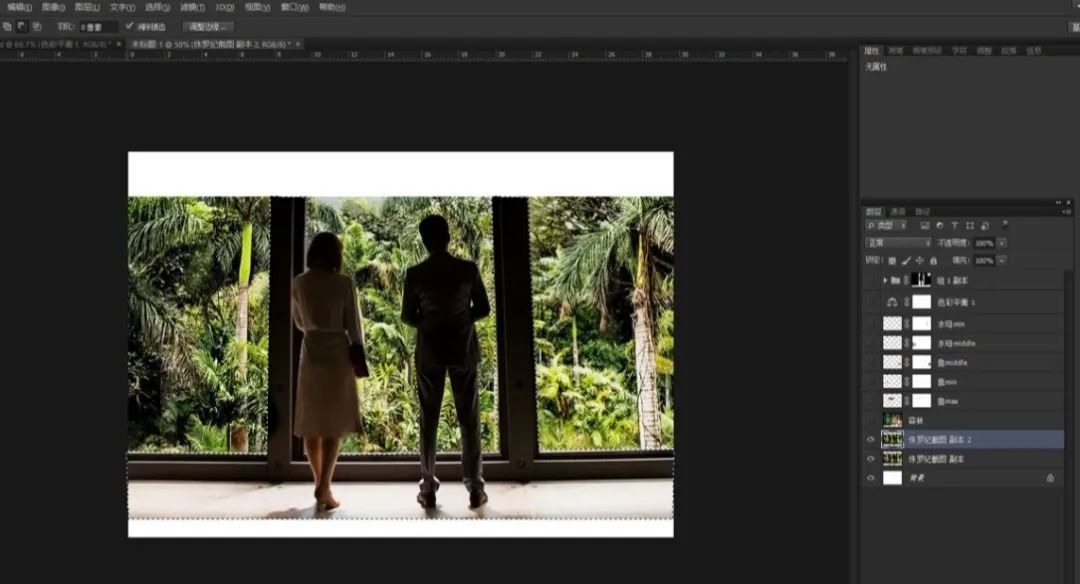Click the mask thumbnail of 组 1 副本
The height and width of the screenshot is (584, 1080).
[922, 280]
